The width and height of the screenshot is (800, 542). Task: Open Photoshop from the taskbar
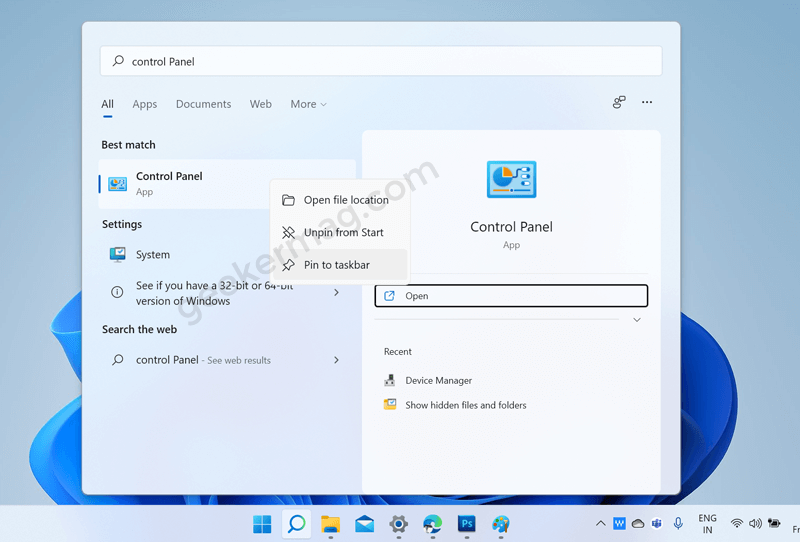[466, 524]
